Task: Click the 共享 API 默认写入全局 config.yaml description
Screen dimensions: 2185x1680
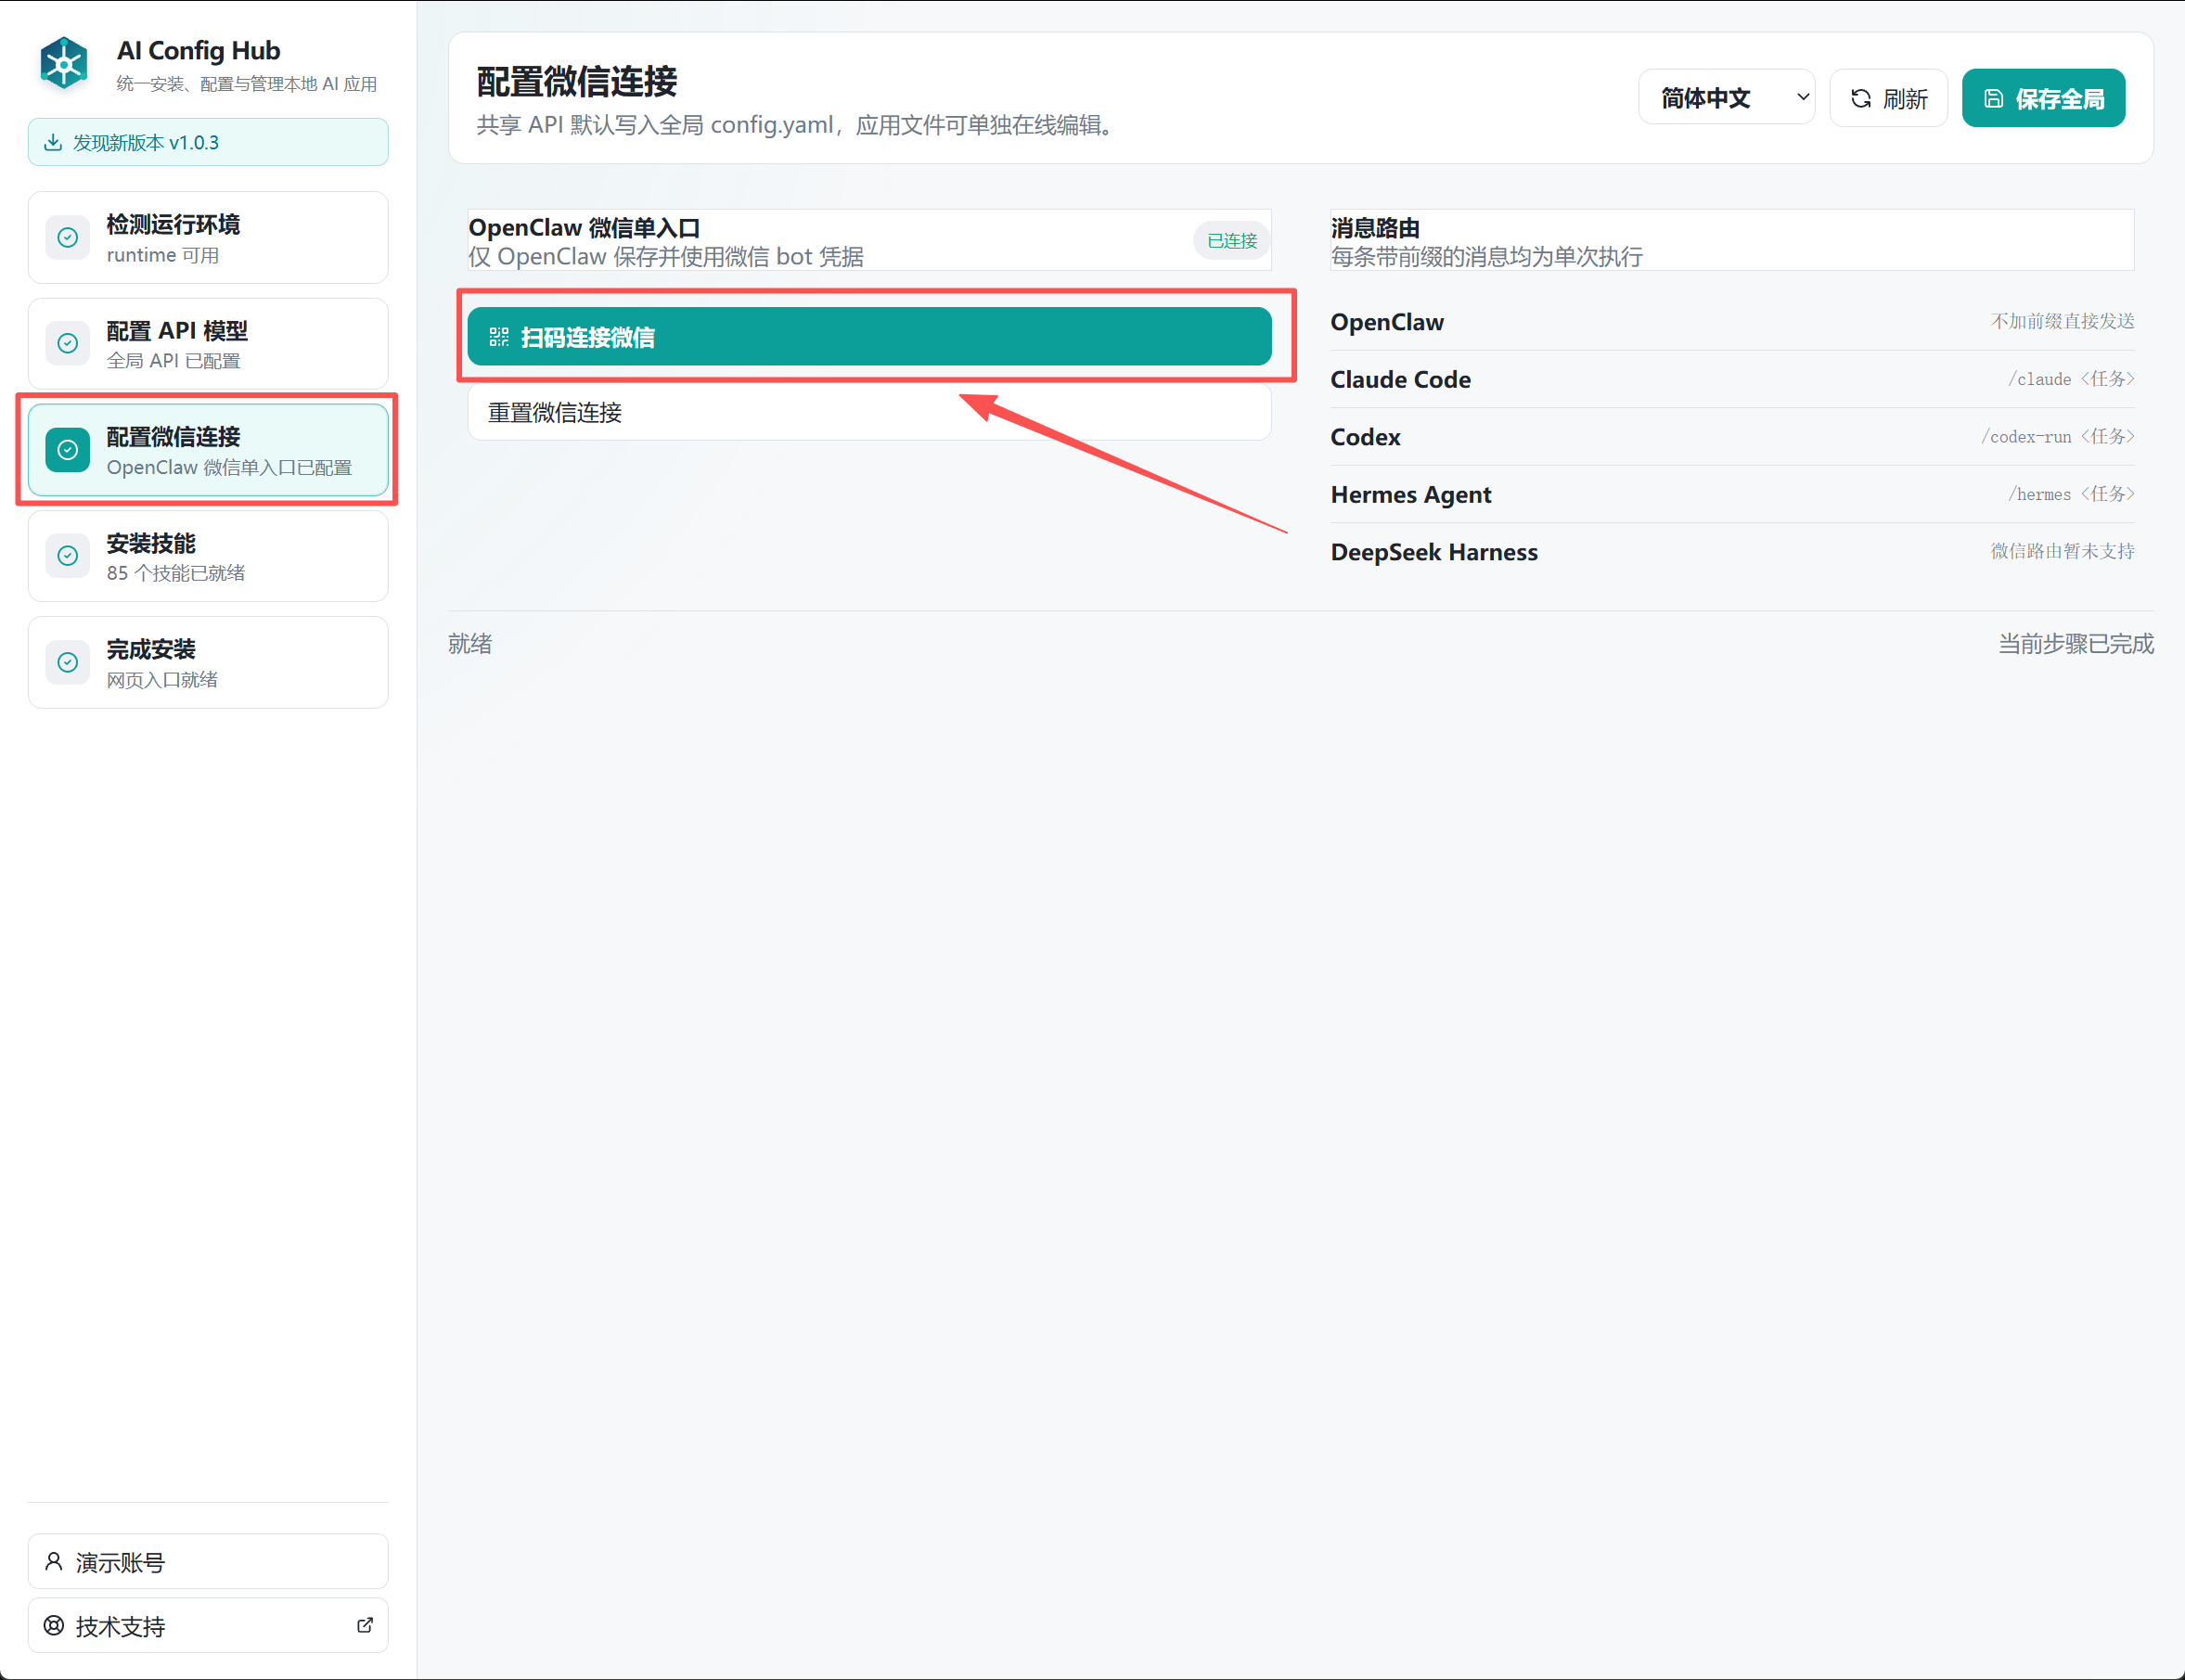Action: [797, 125]
